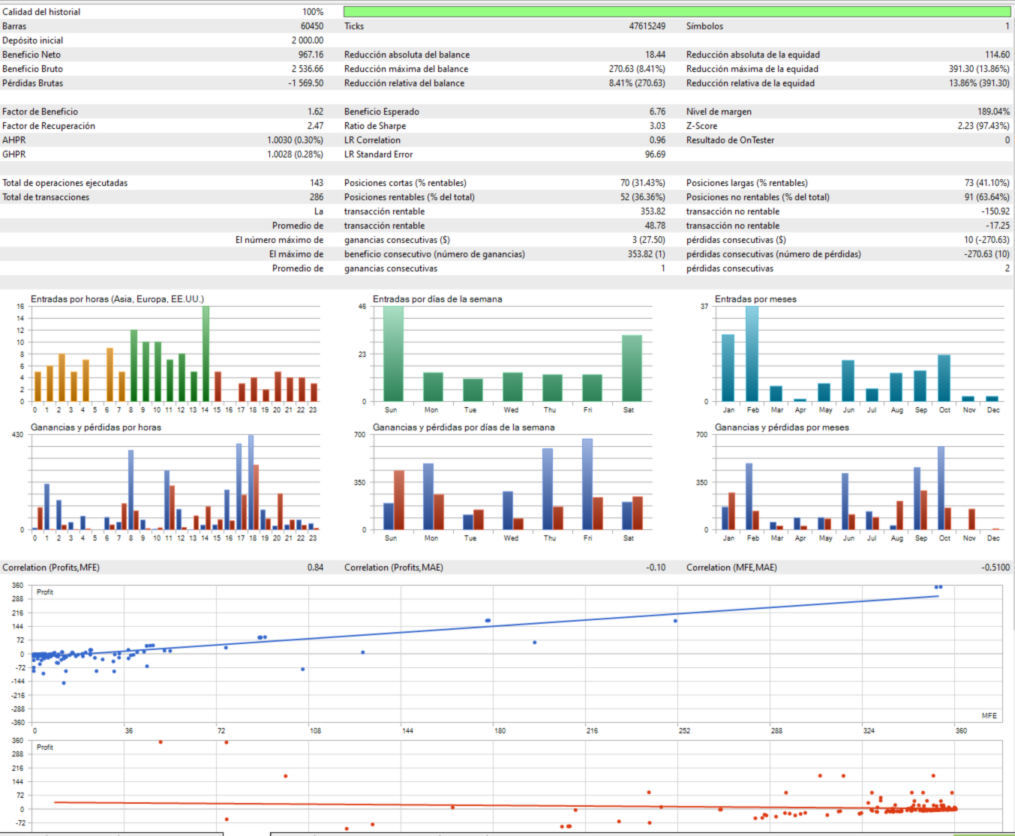Click the October profit bar in monthly chart
The image size is (1015, 836).
point(941,488)
